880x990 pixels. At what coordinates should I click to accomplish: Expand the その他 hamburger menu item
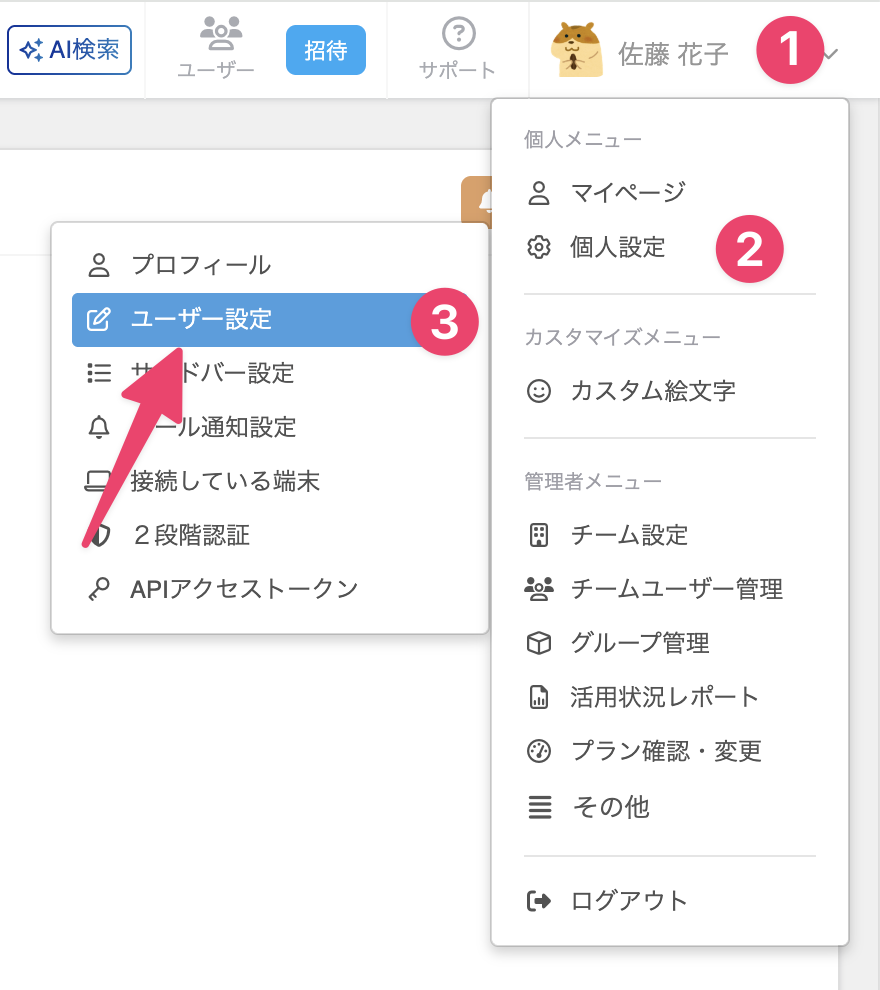(669, 807)
